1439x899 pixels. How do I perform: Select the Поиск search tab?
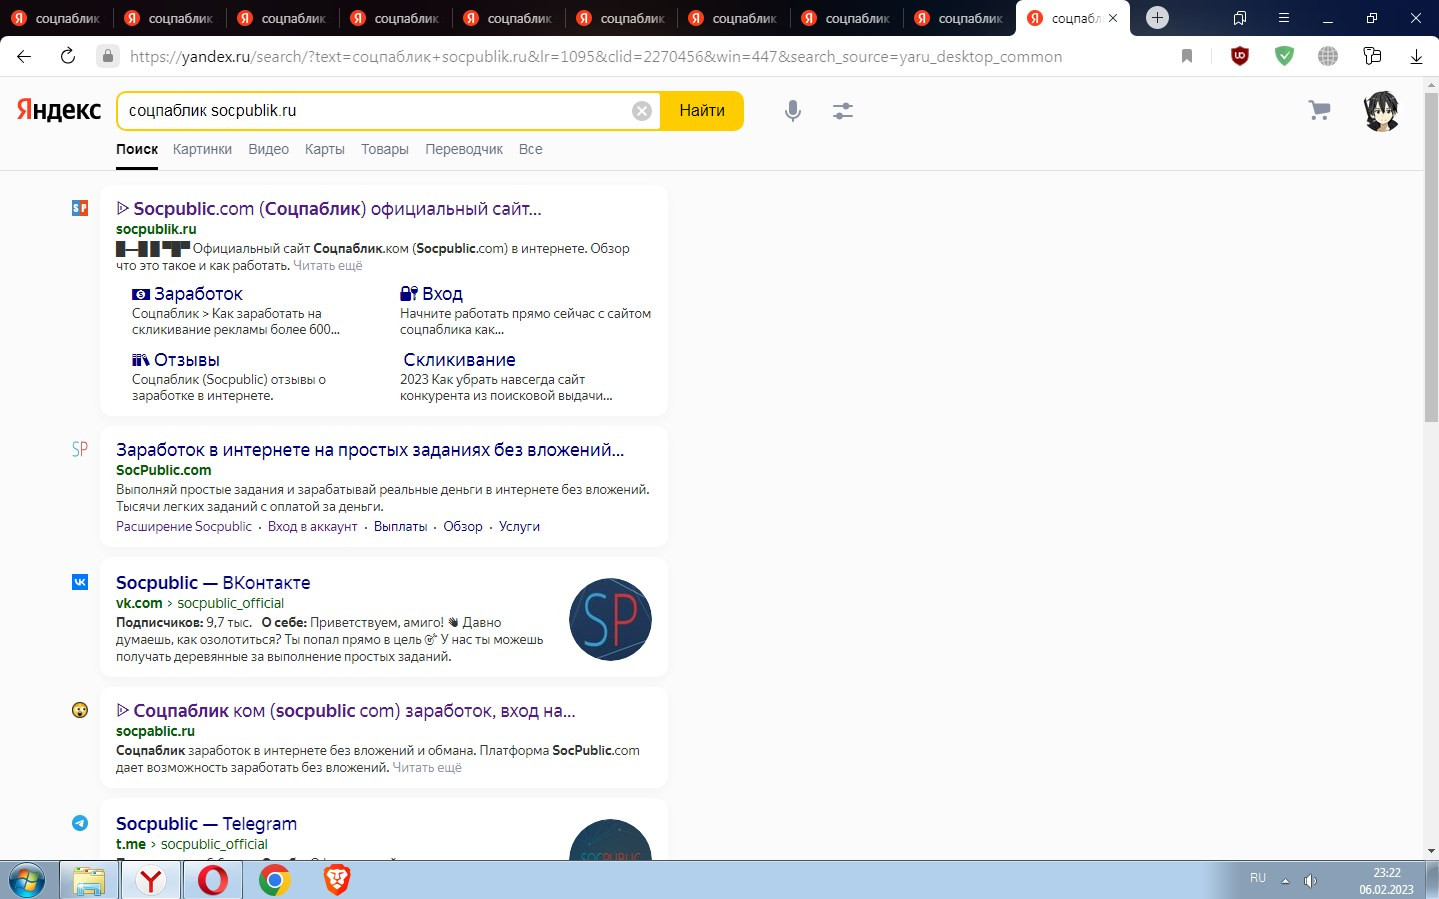[x=137, y=149]
